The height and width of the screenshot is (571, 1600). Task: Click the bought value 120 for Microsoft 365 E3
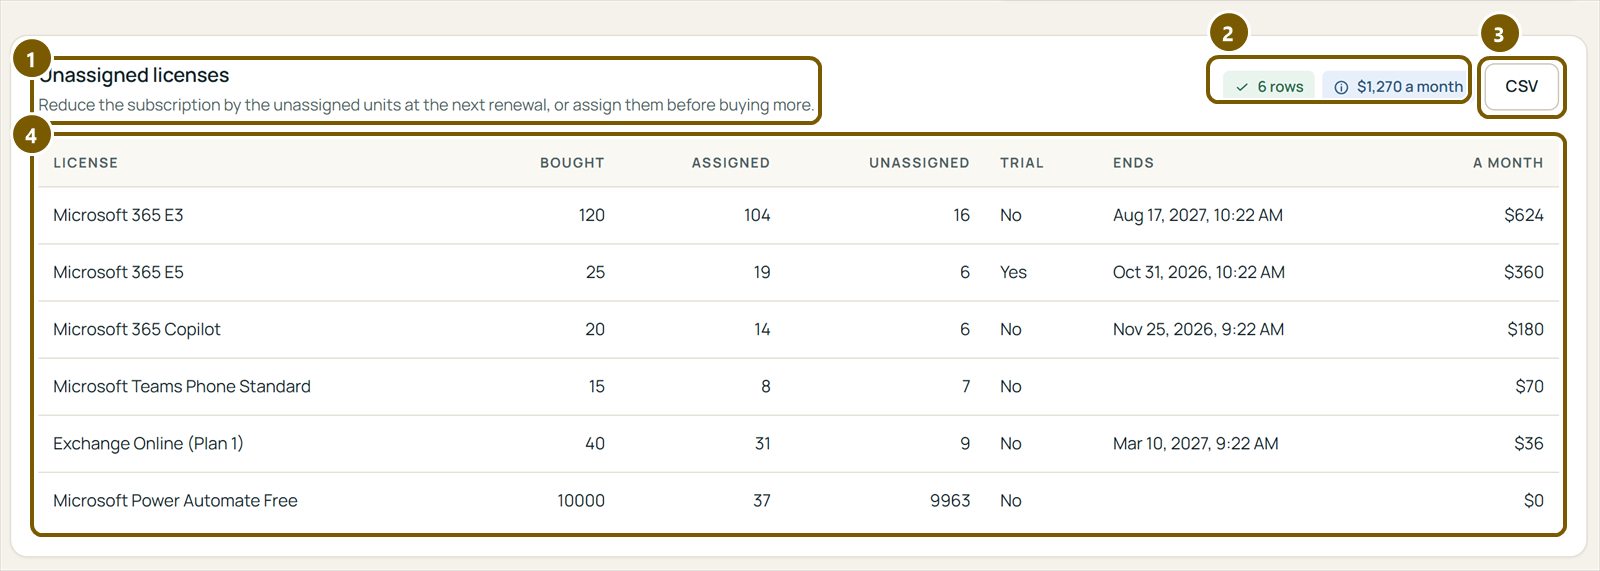pyautogui.click(x=591, y=215)
